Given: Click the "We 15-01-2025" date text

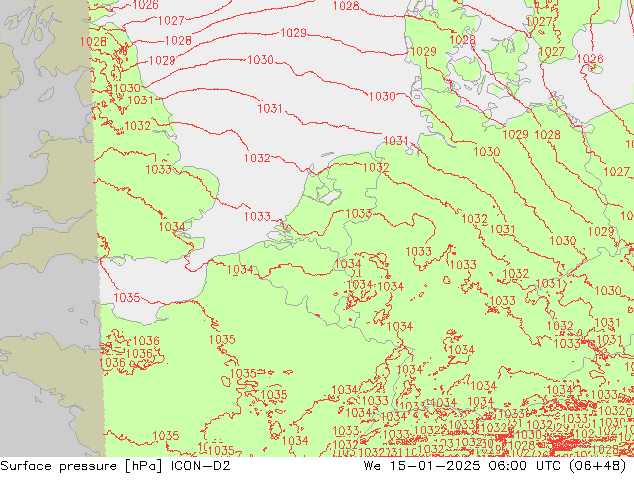Looking at the screenshot, I should click(422, 466).
